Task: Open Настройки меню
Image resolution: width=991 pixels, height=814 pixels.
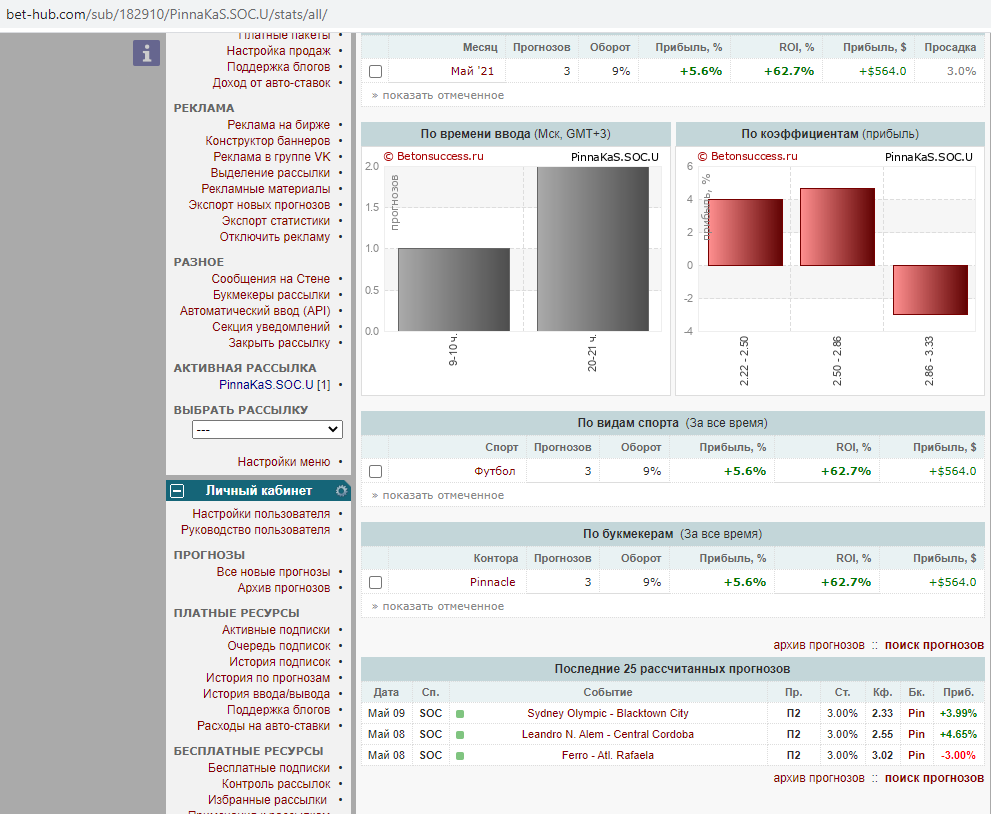Action: [x=284, y=462]
